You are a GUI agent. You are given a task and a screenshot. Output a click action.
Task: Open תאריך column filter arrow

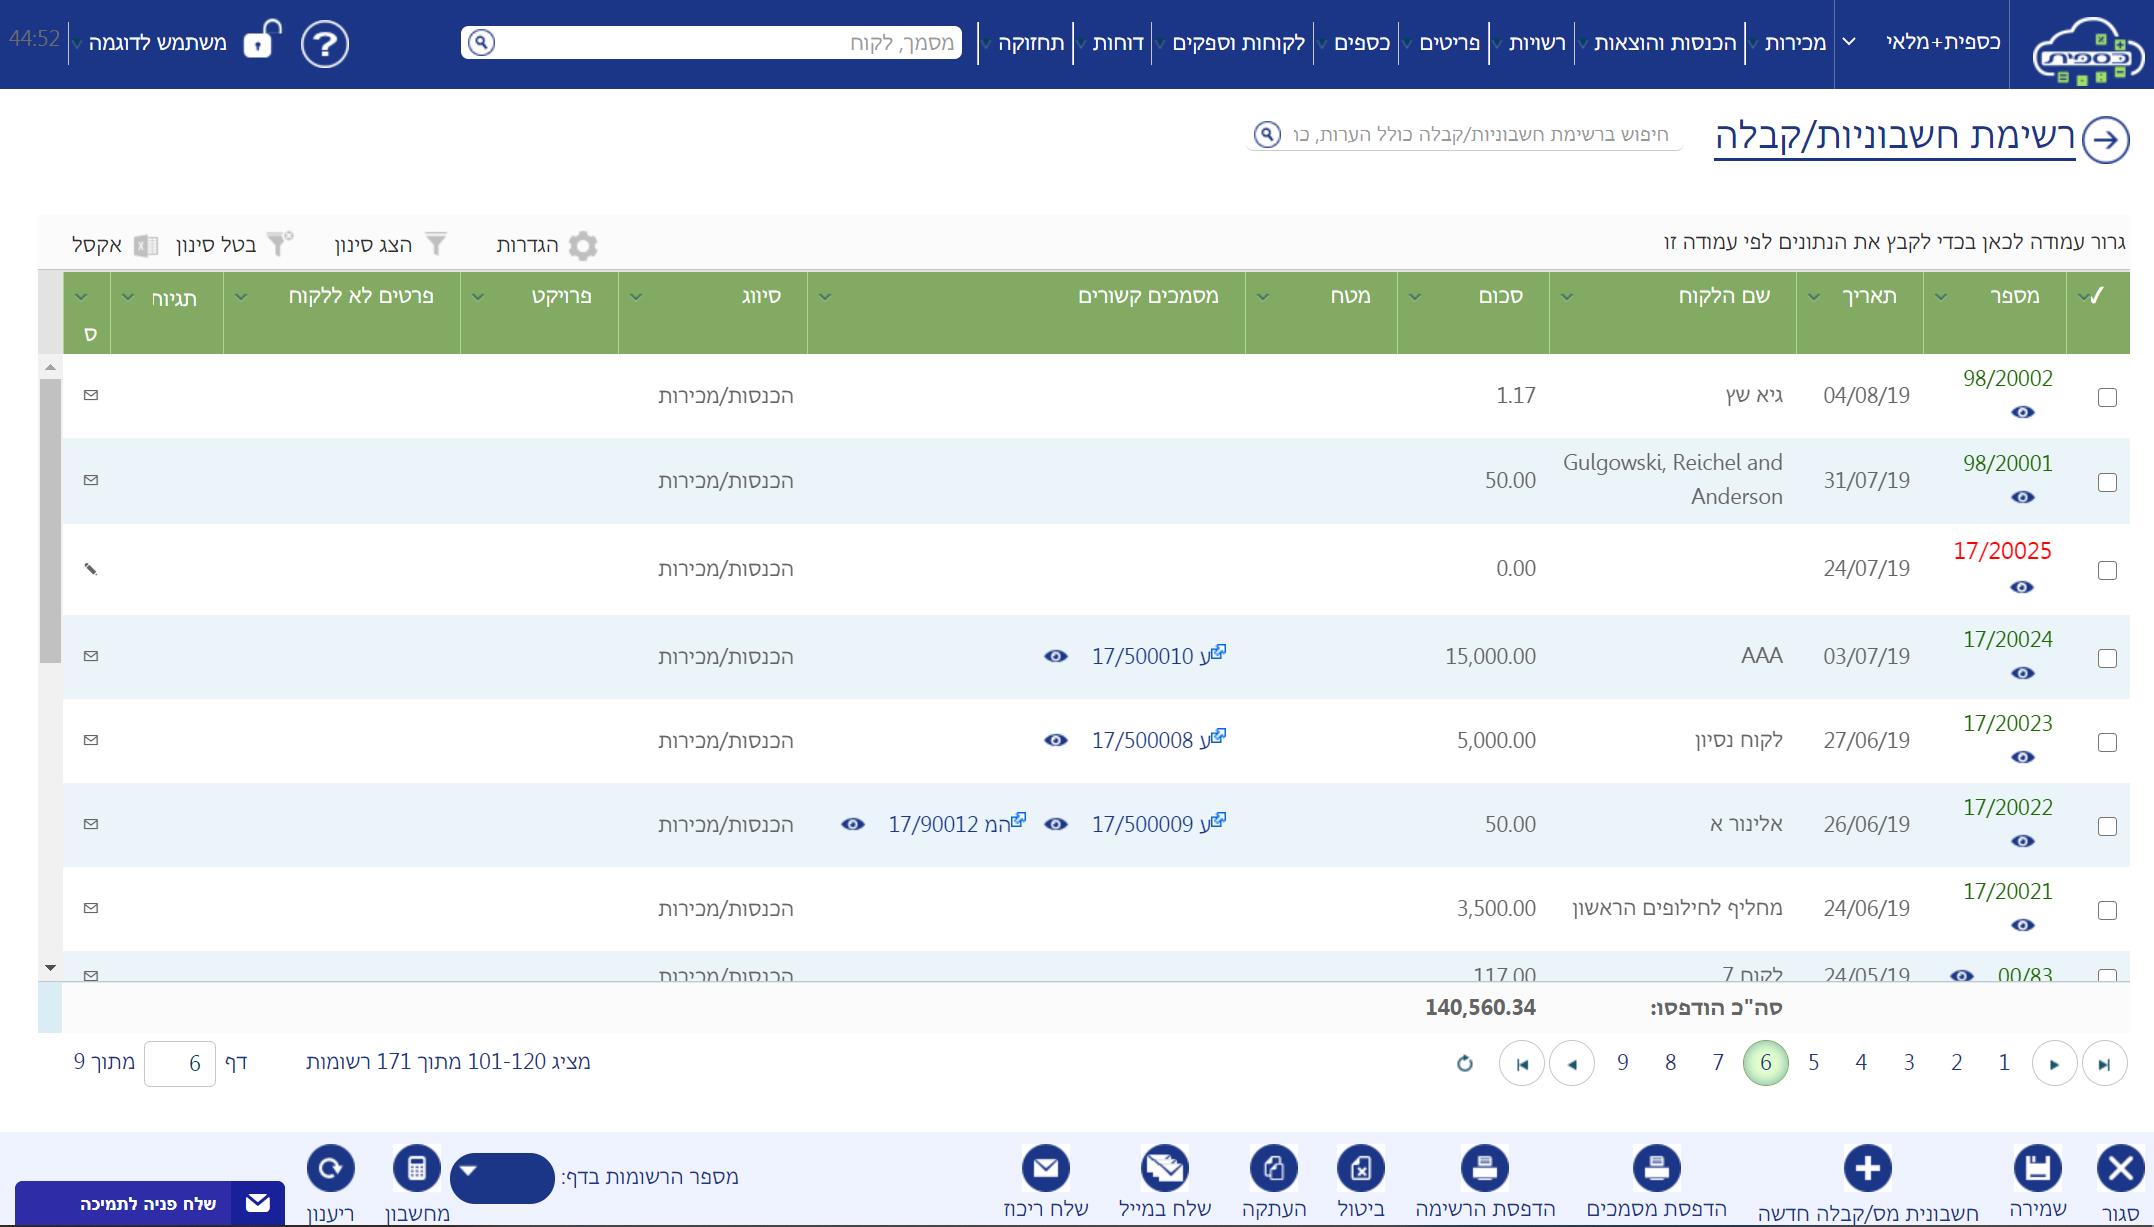(x=1814, y=296)
